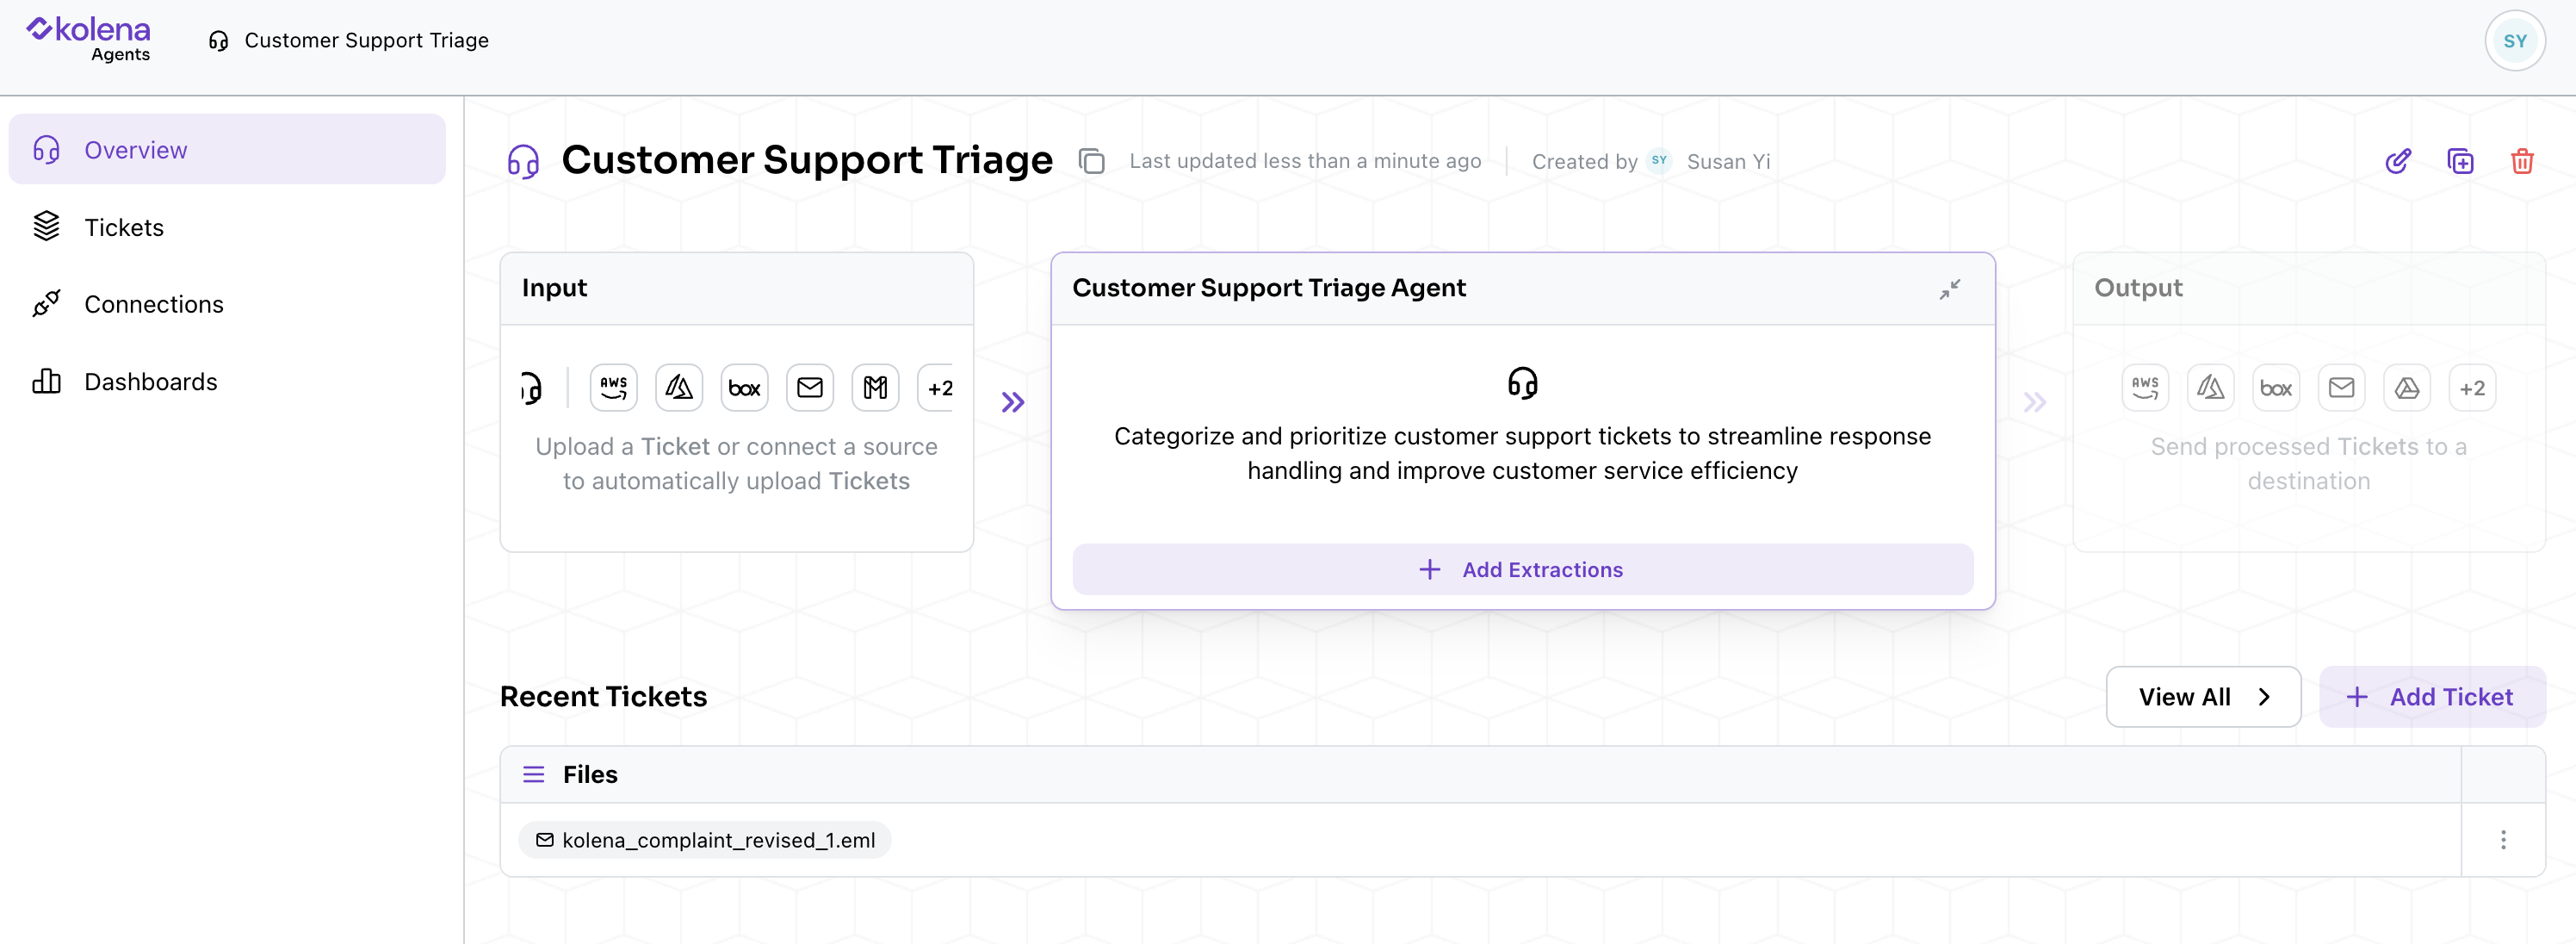The height and width of the screenshot is (944, 2576).
Task: Click View All recent tickets
Action: click(x=2202, y=697)
